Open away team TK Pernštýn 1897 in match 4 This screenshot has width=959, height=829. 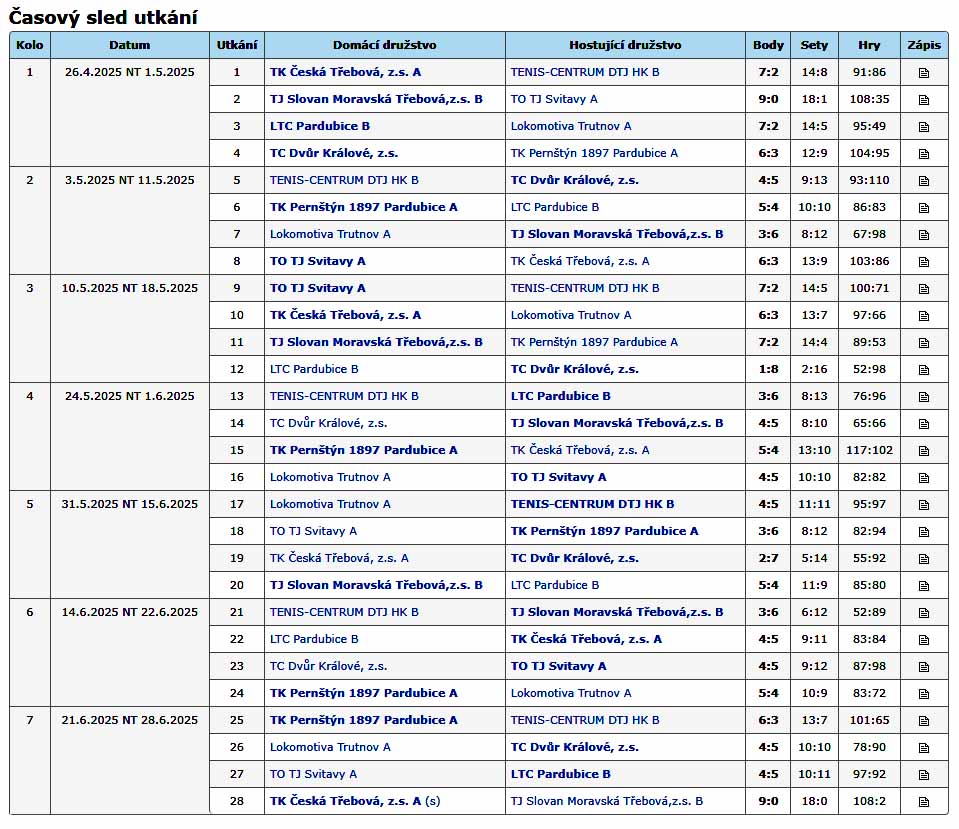594,153
